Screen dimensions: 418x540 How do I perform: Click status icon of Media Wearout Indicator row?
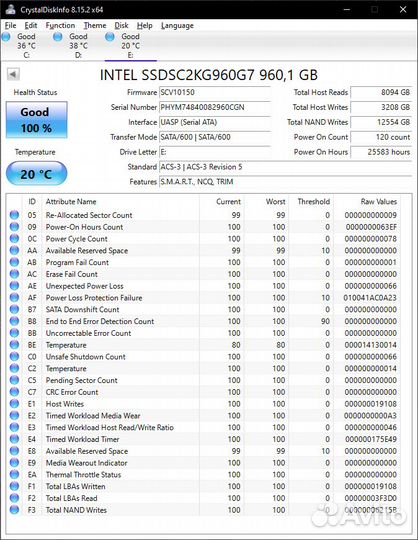pos(14,463)
